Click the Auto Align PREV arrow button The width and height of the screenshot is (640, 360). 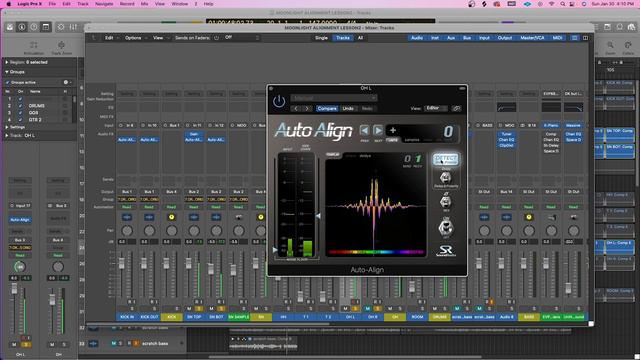[x=364, y=130]
